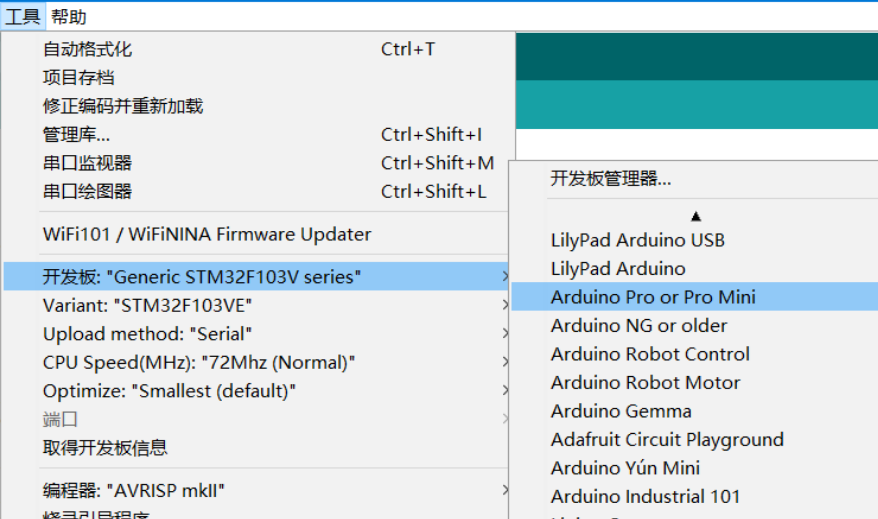878x519 pixels.
Task: Open the 工具 menu in the menu bar
Action: pyautogui.click(x=22, y=17)
